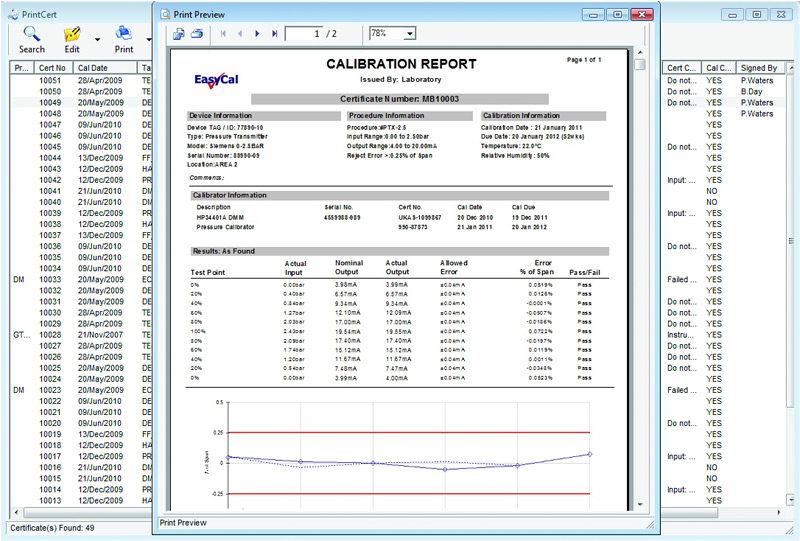Click the Device Information section heading
800x541 pixels.
tap(264, 116)
